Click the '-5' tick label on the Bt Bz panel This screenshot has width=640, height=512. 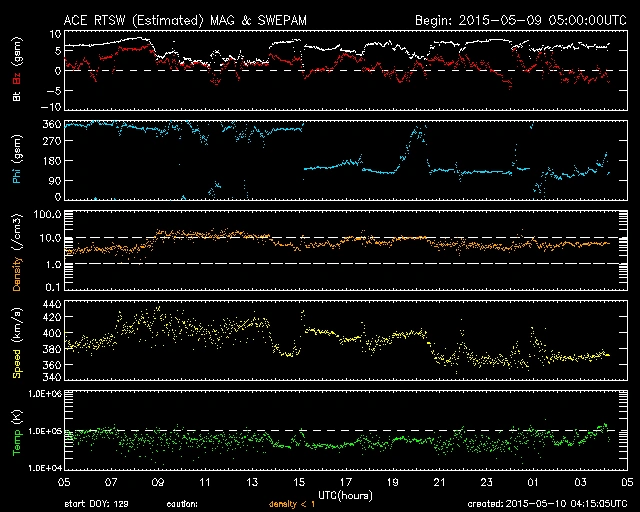click(53, 91)
